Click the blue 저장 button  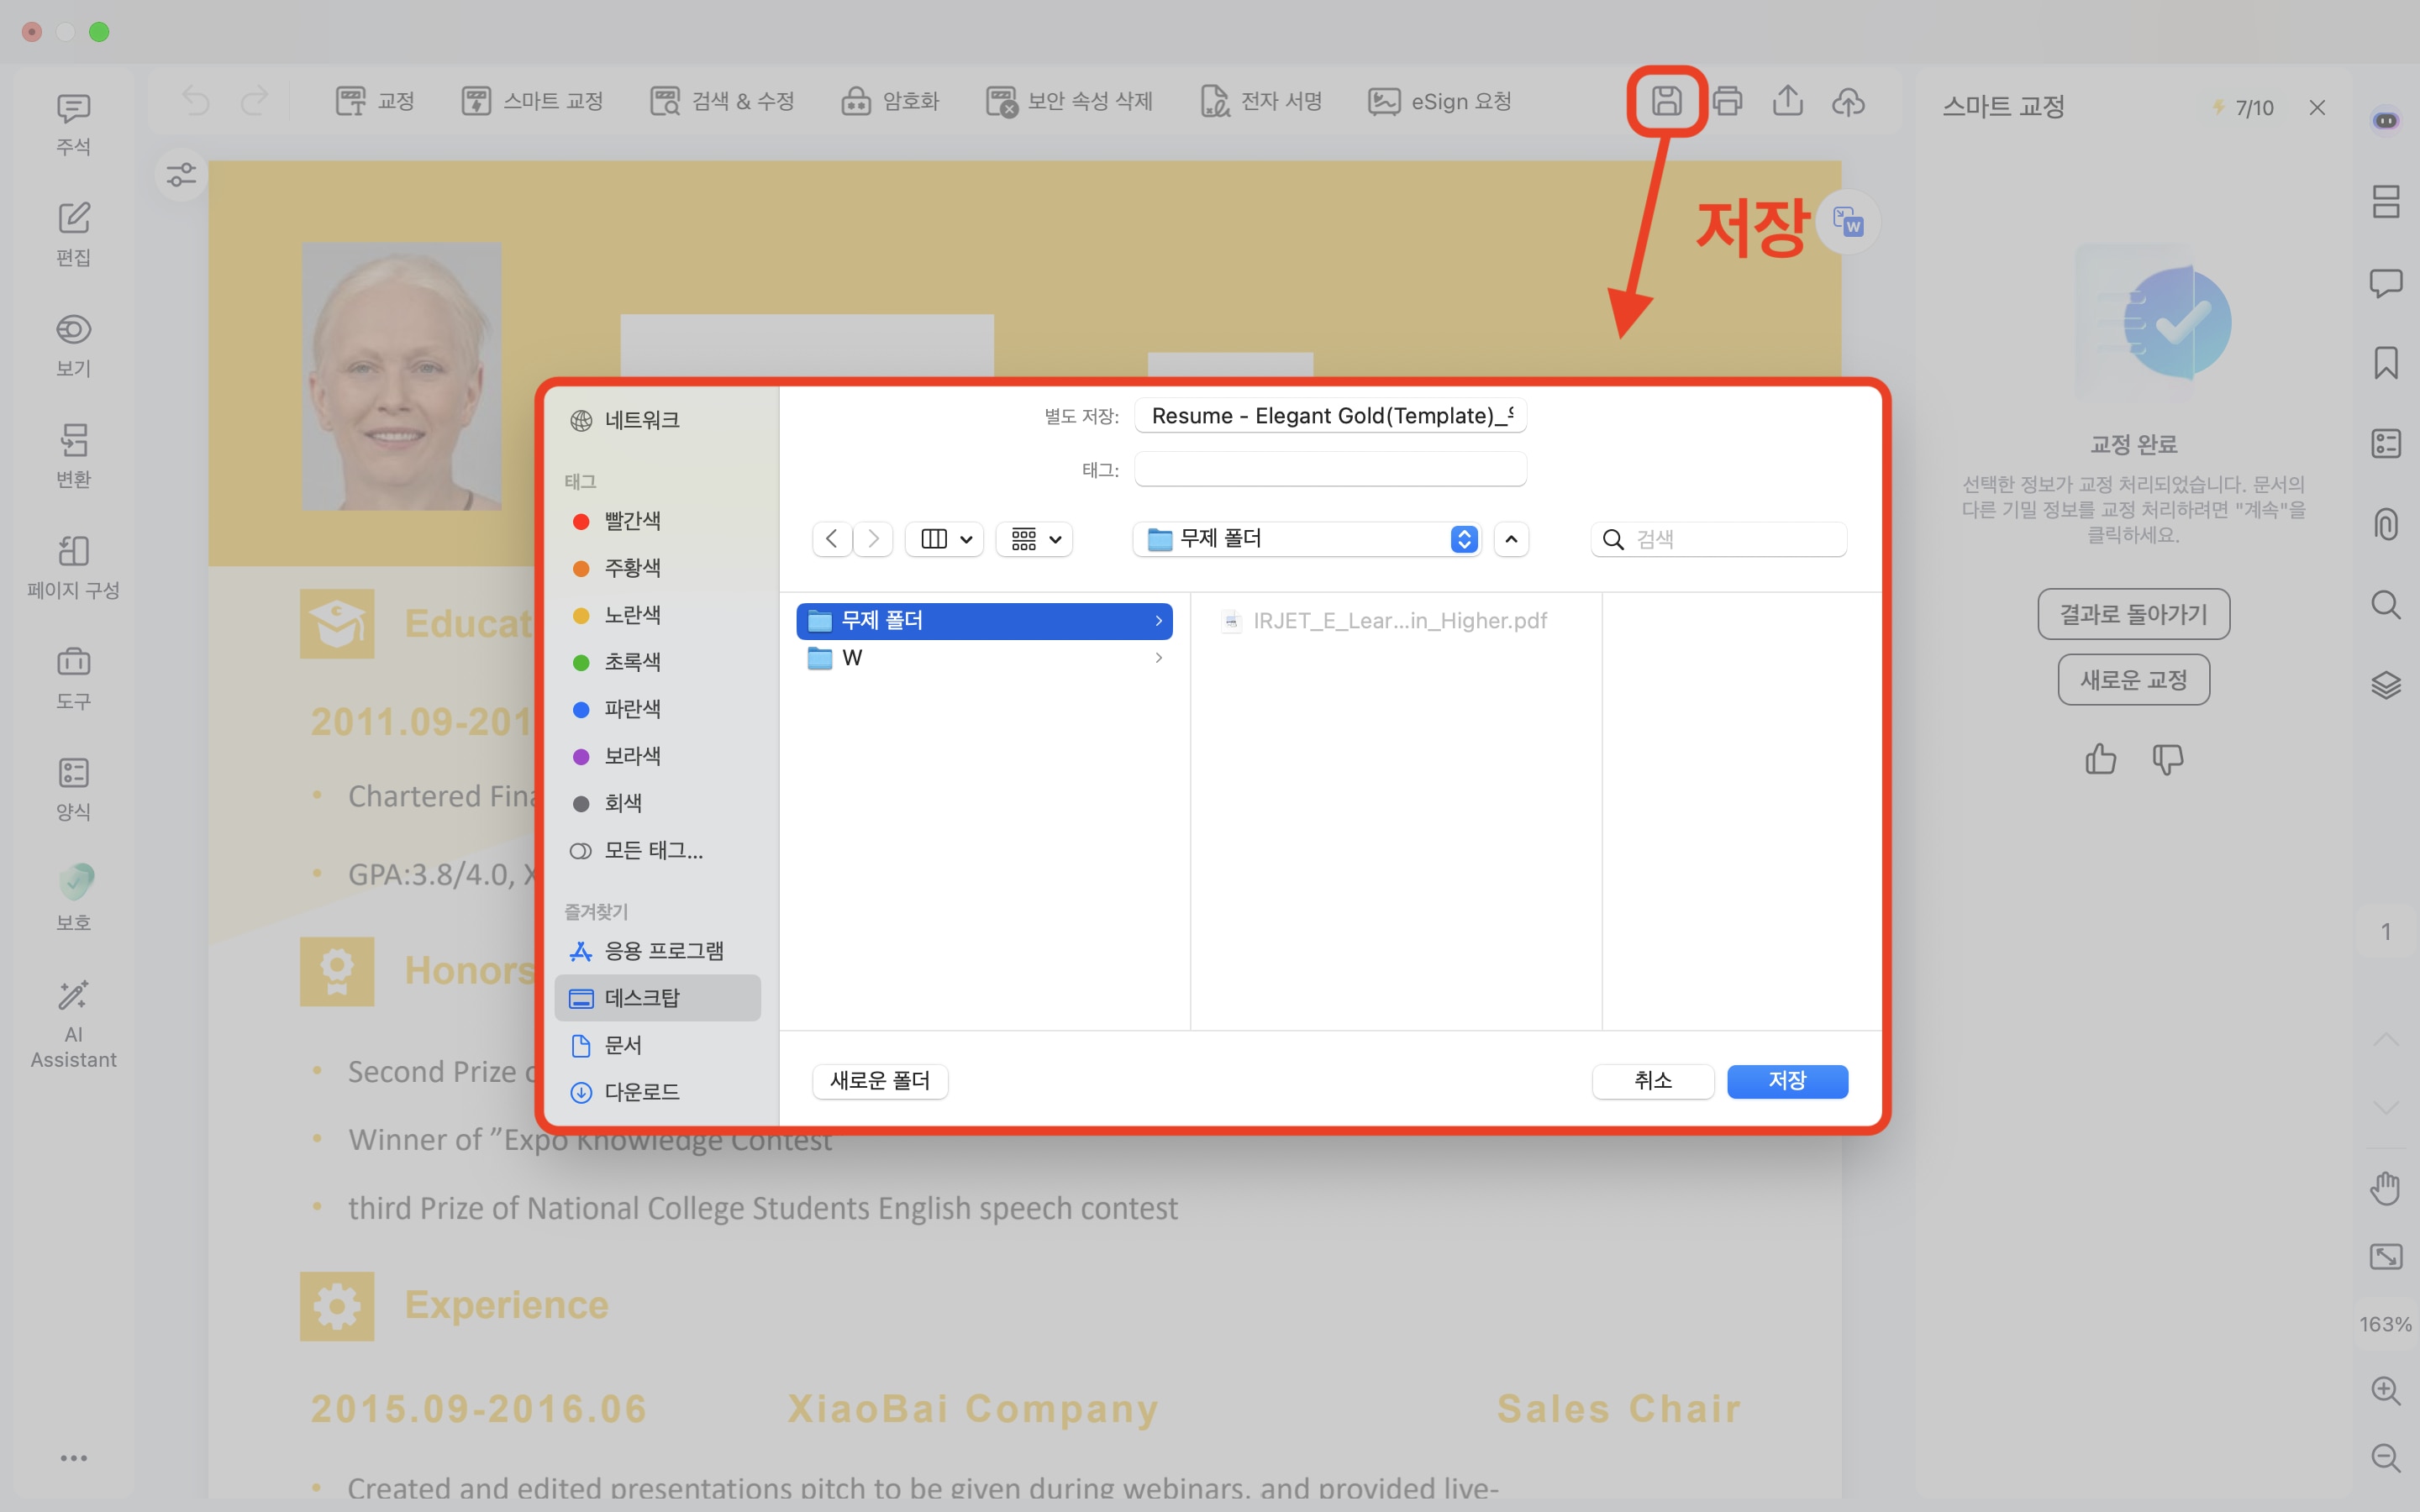point(1787,1081)
